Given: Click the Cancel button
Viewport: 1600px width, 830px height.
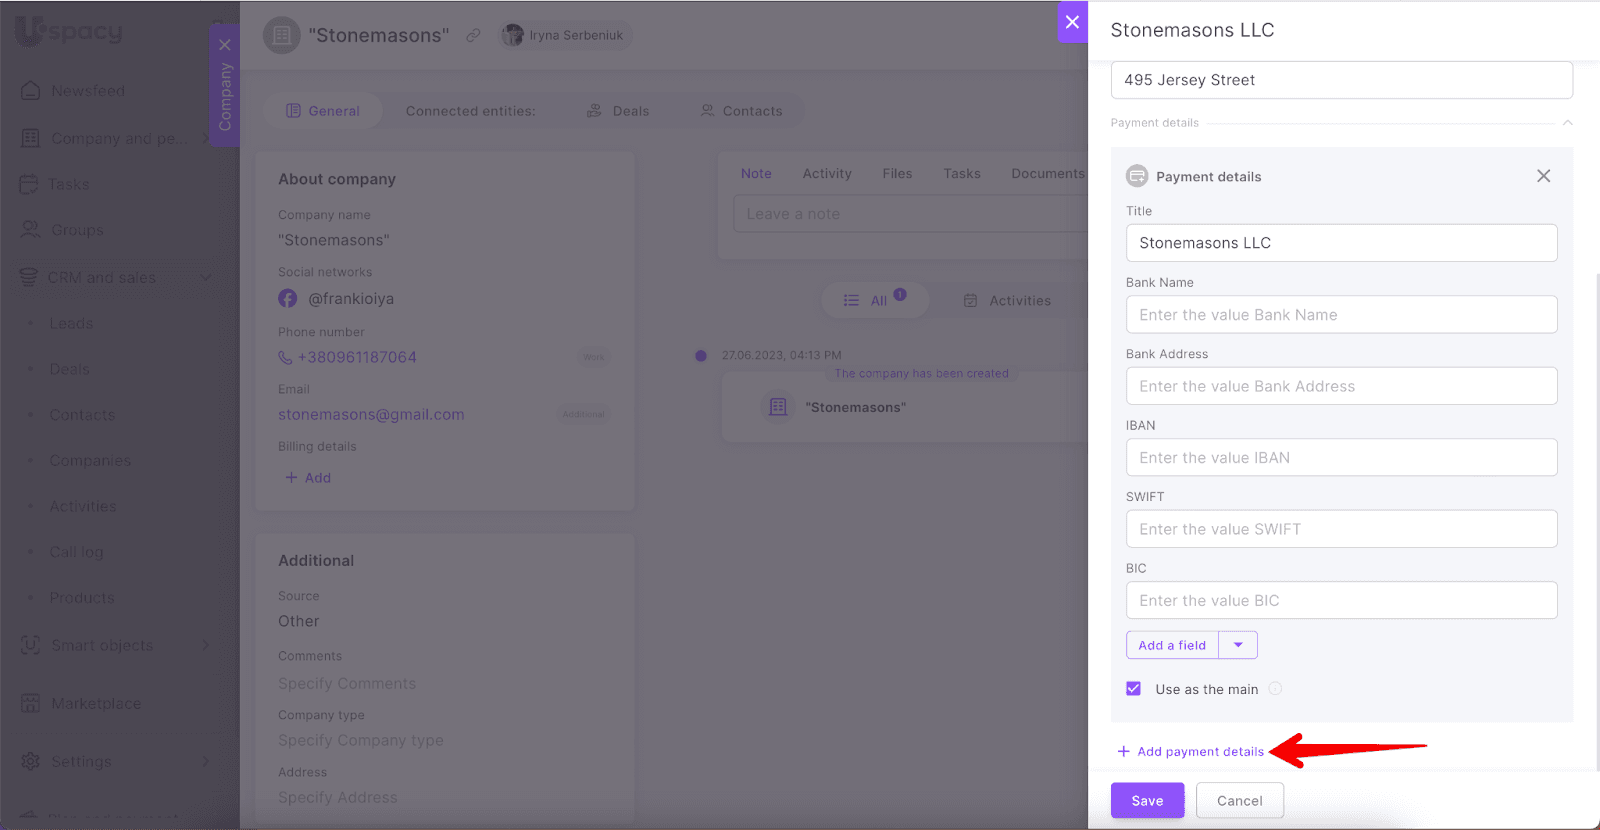Looking at the screenshot, I should [x=1239, y=801].
